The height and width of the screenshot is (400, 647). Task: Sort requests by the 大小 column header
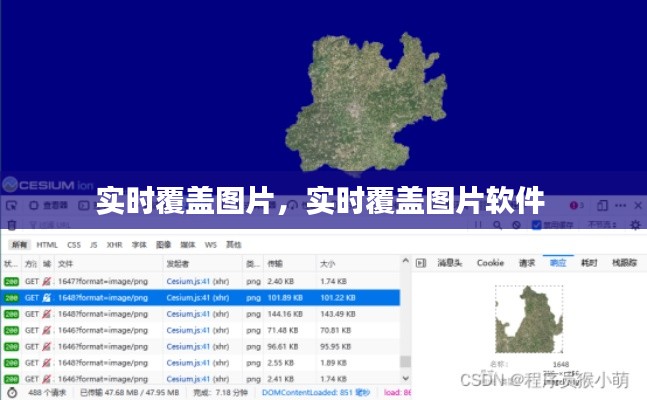coord(327,263)
